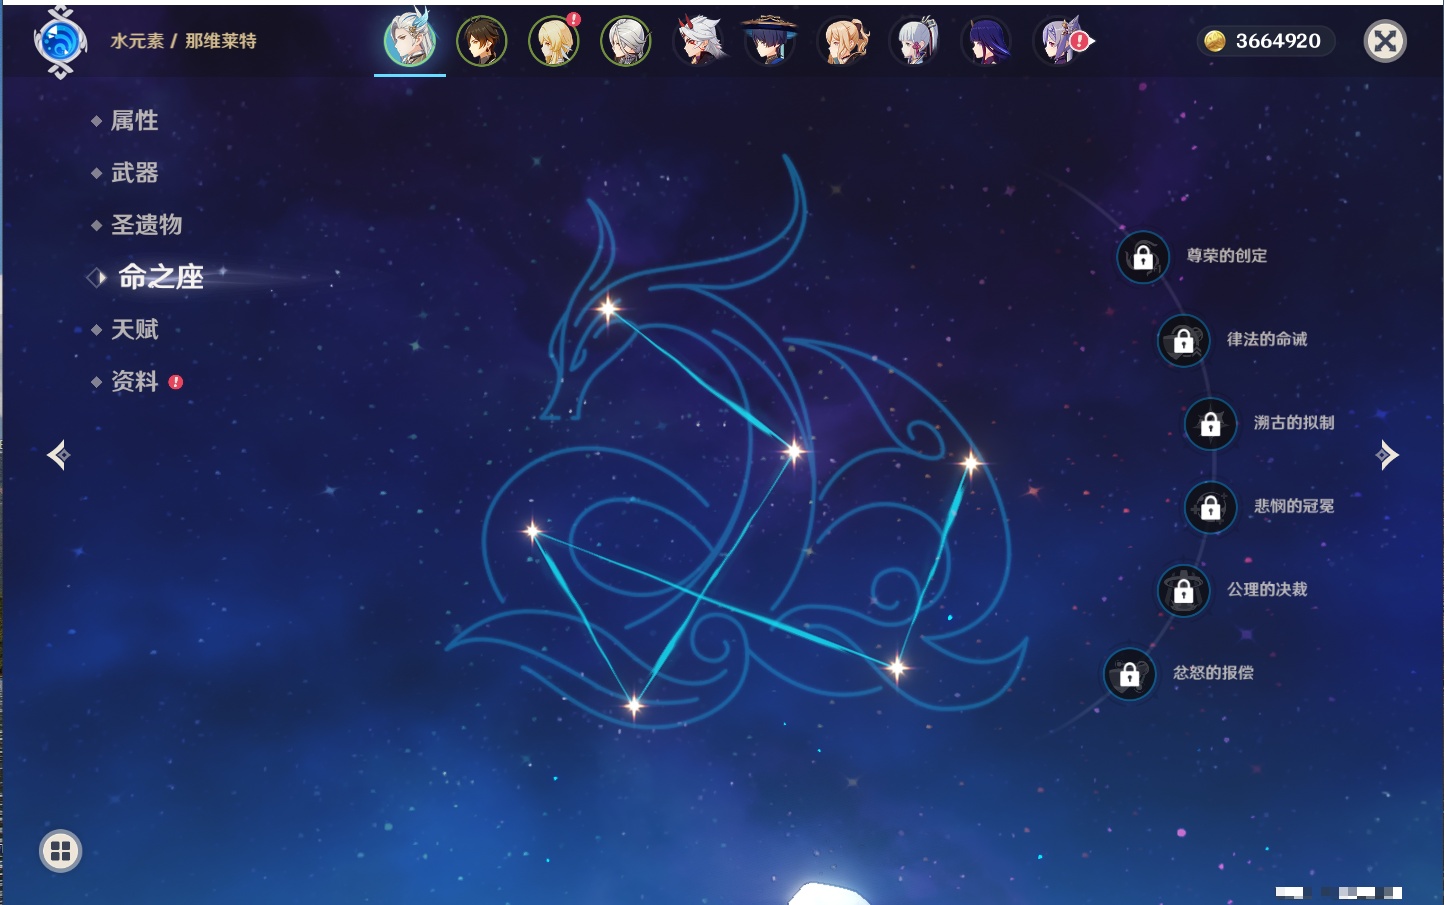Select the grey-haired fourth character portrait
The height and width of the screenshot is (905, 1444).
(626, 41)
